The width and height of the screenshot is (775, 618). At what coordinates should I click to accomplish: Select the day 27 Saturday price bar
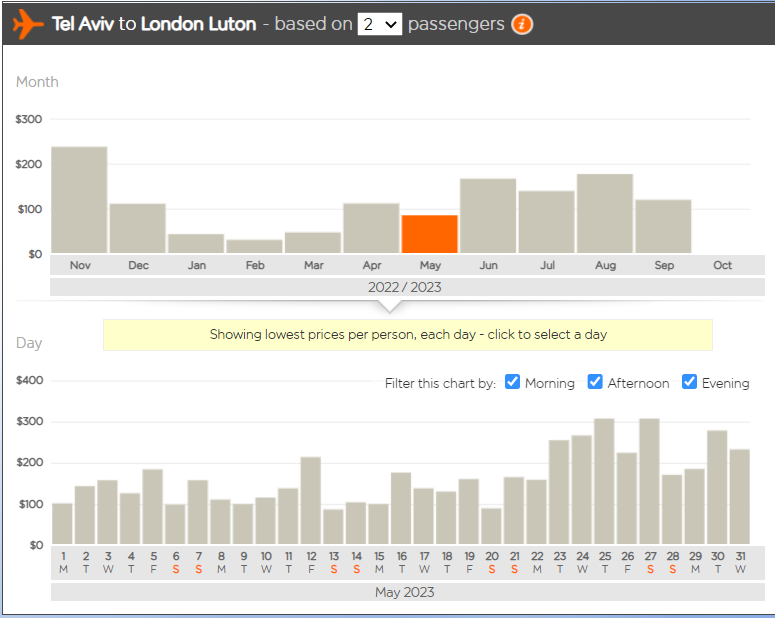(x=649, y=481)
